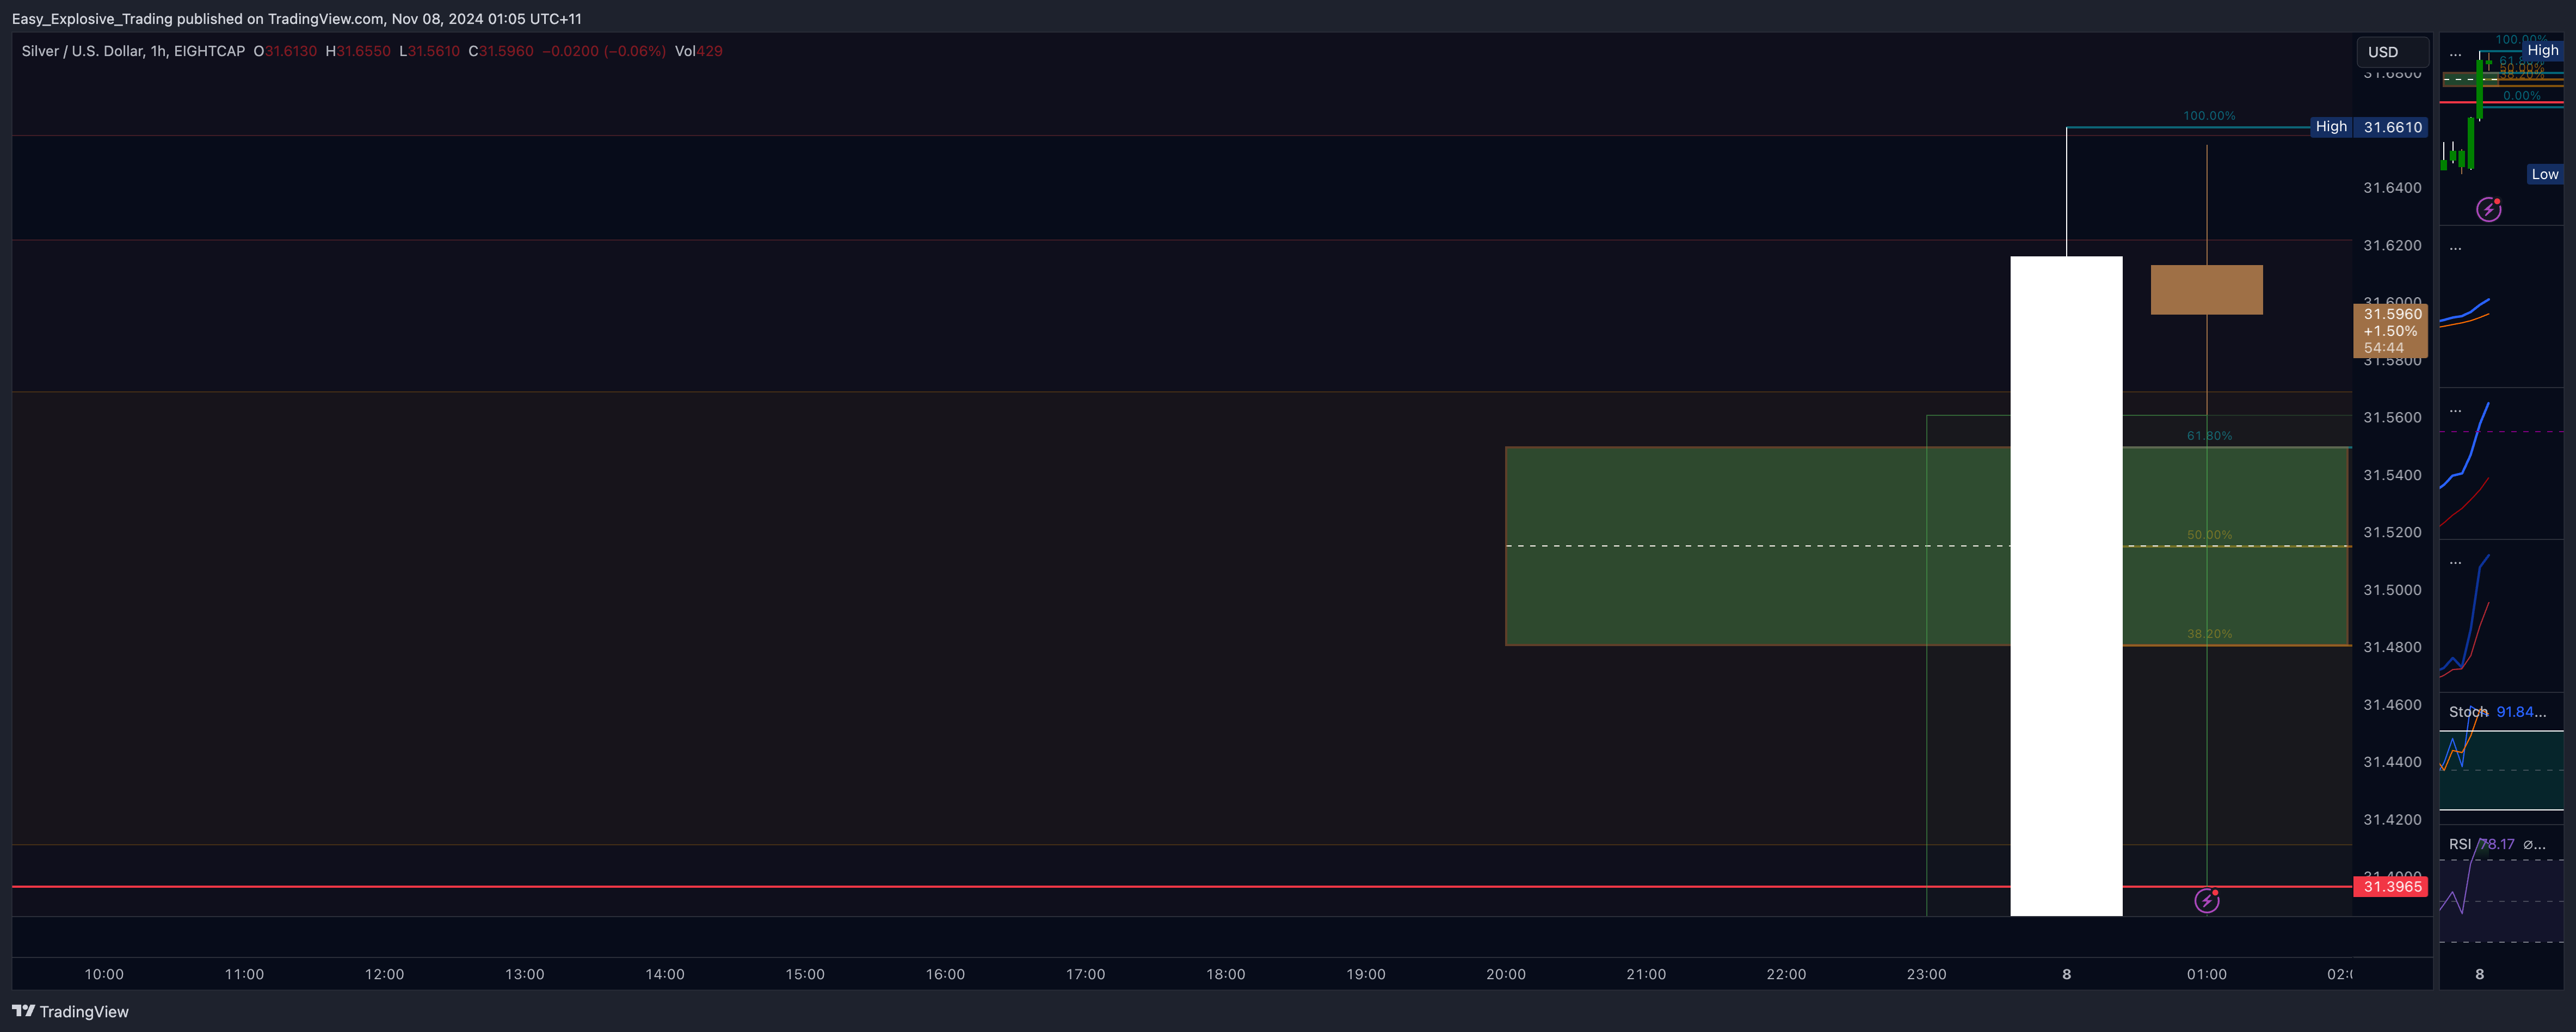Click the 31.4400 price axis label
This screenshot has height=1032, width=2576.
pyautogui.click(x=2392, y=762)
